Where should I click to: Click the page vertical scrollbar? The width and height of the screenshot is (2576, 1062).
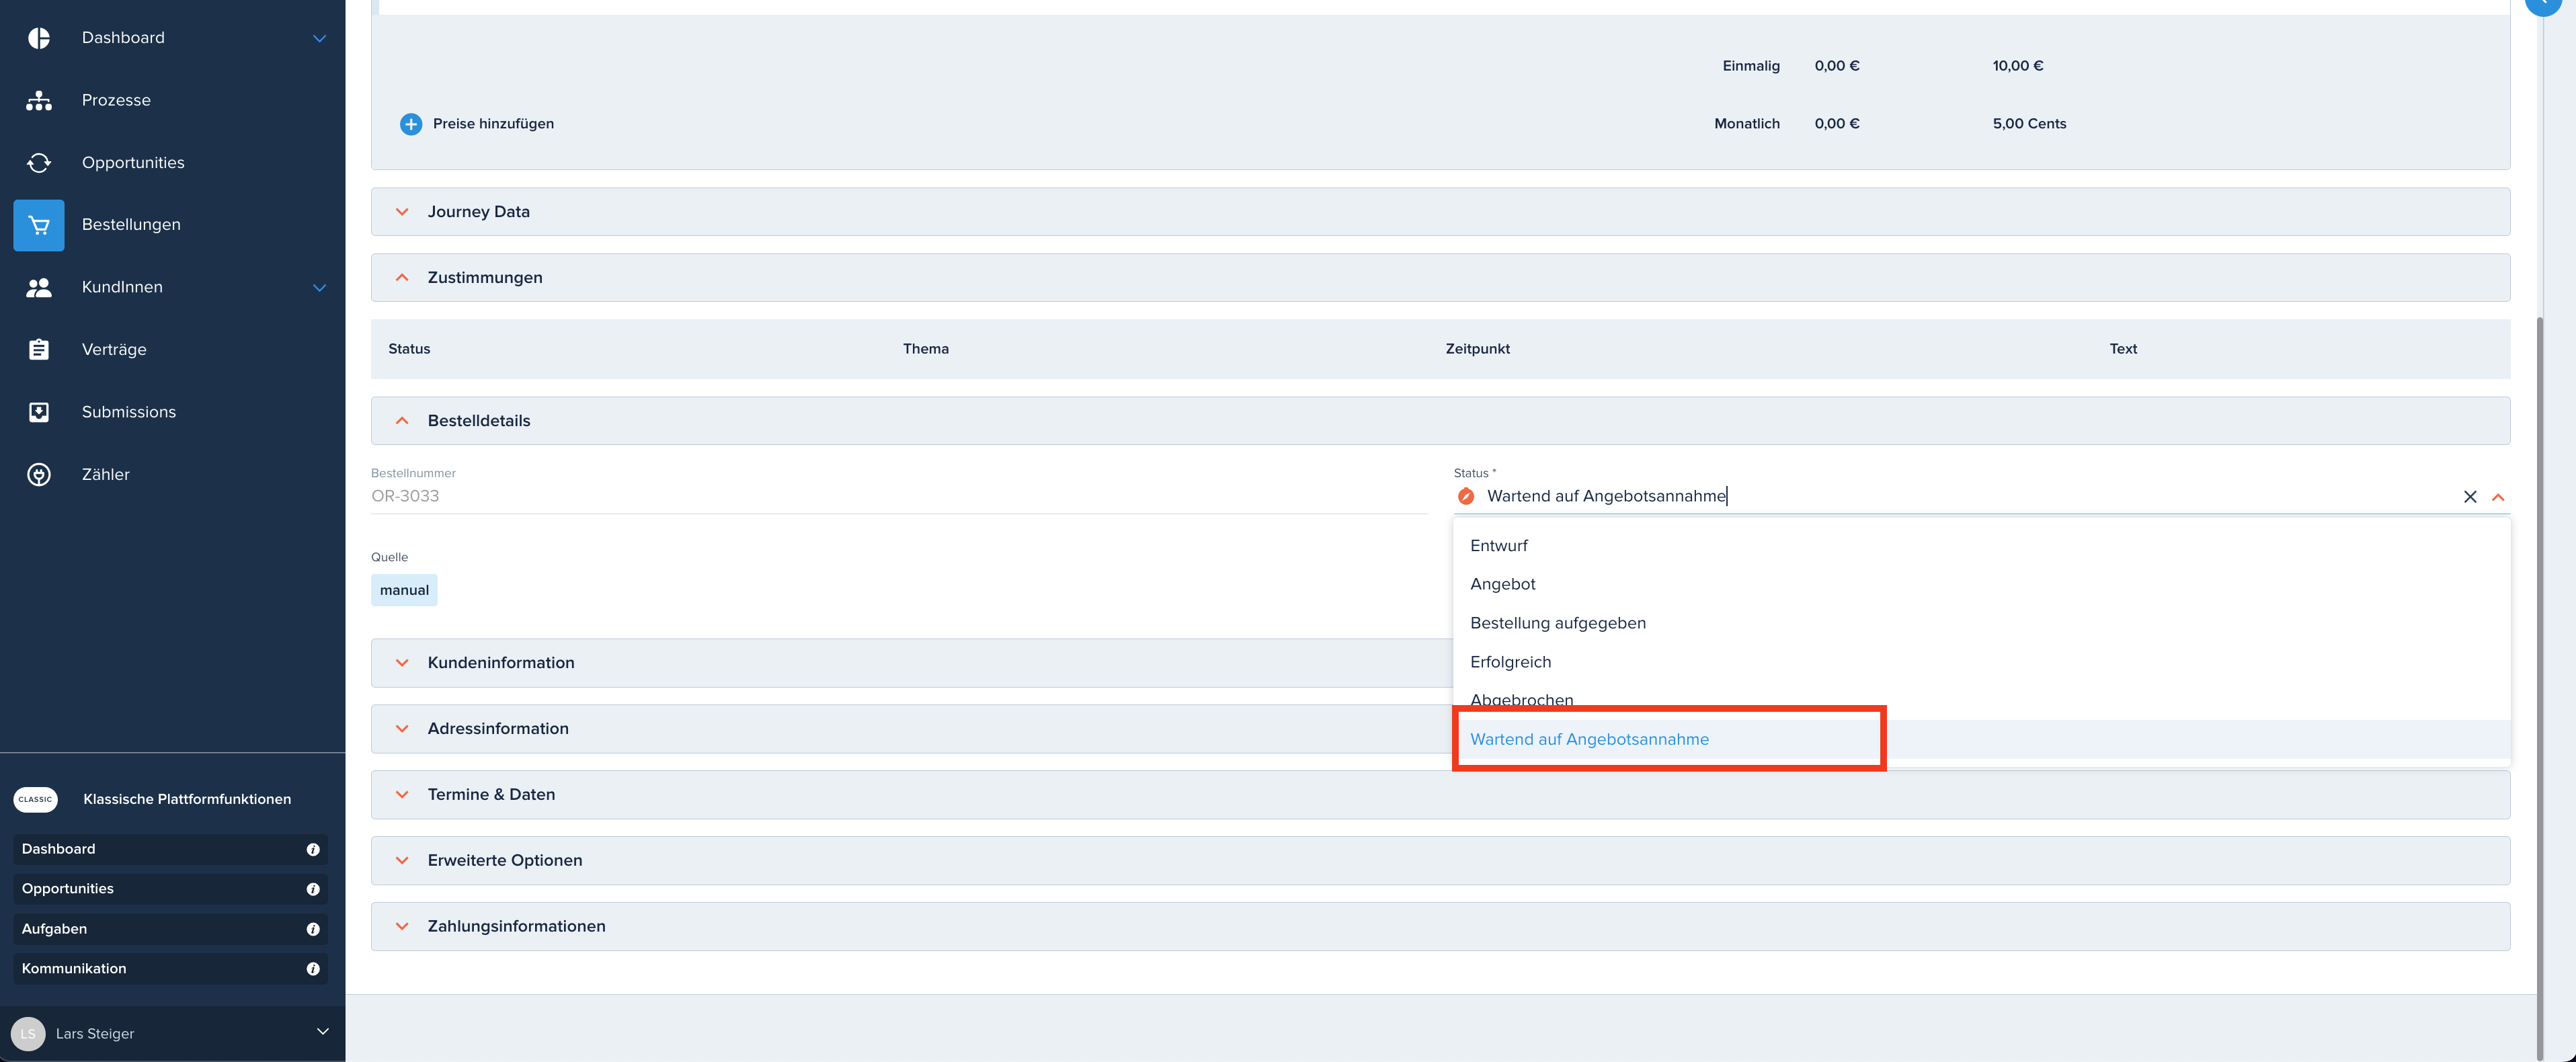click(x=2541, y=688)
